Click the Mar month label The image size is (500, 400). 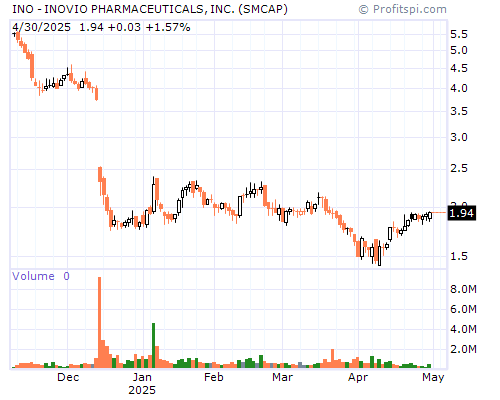pyautogui.click(x=283, y=377)
